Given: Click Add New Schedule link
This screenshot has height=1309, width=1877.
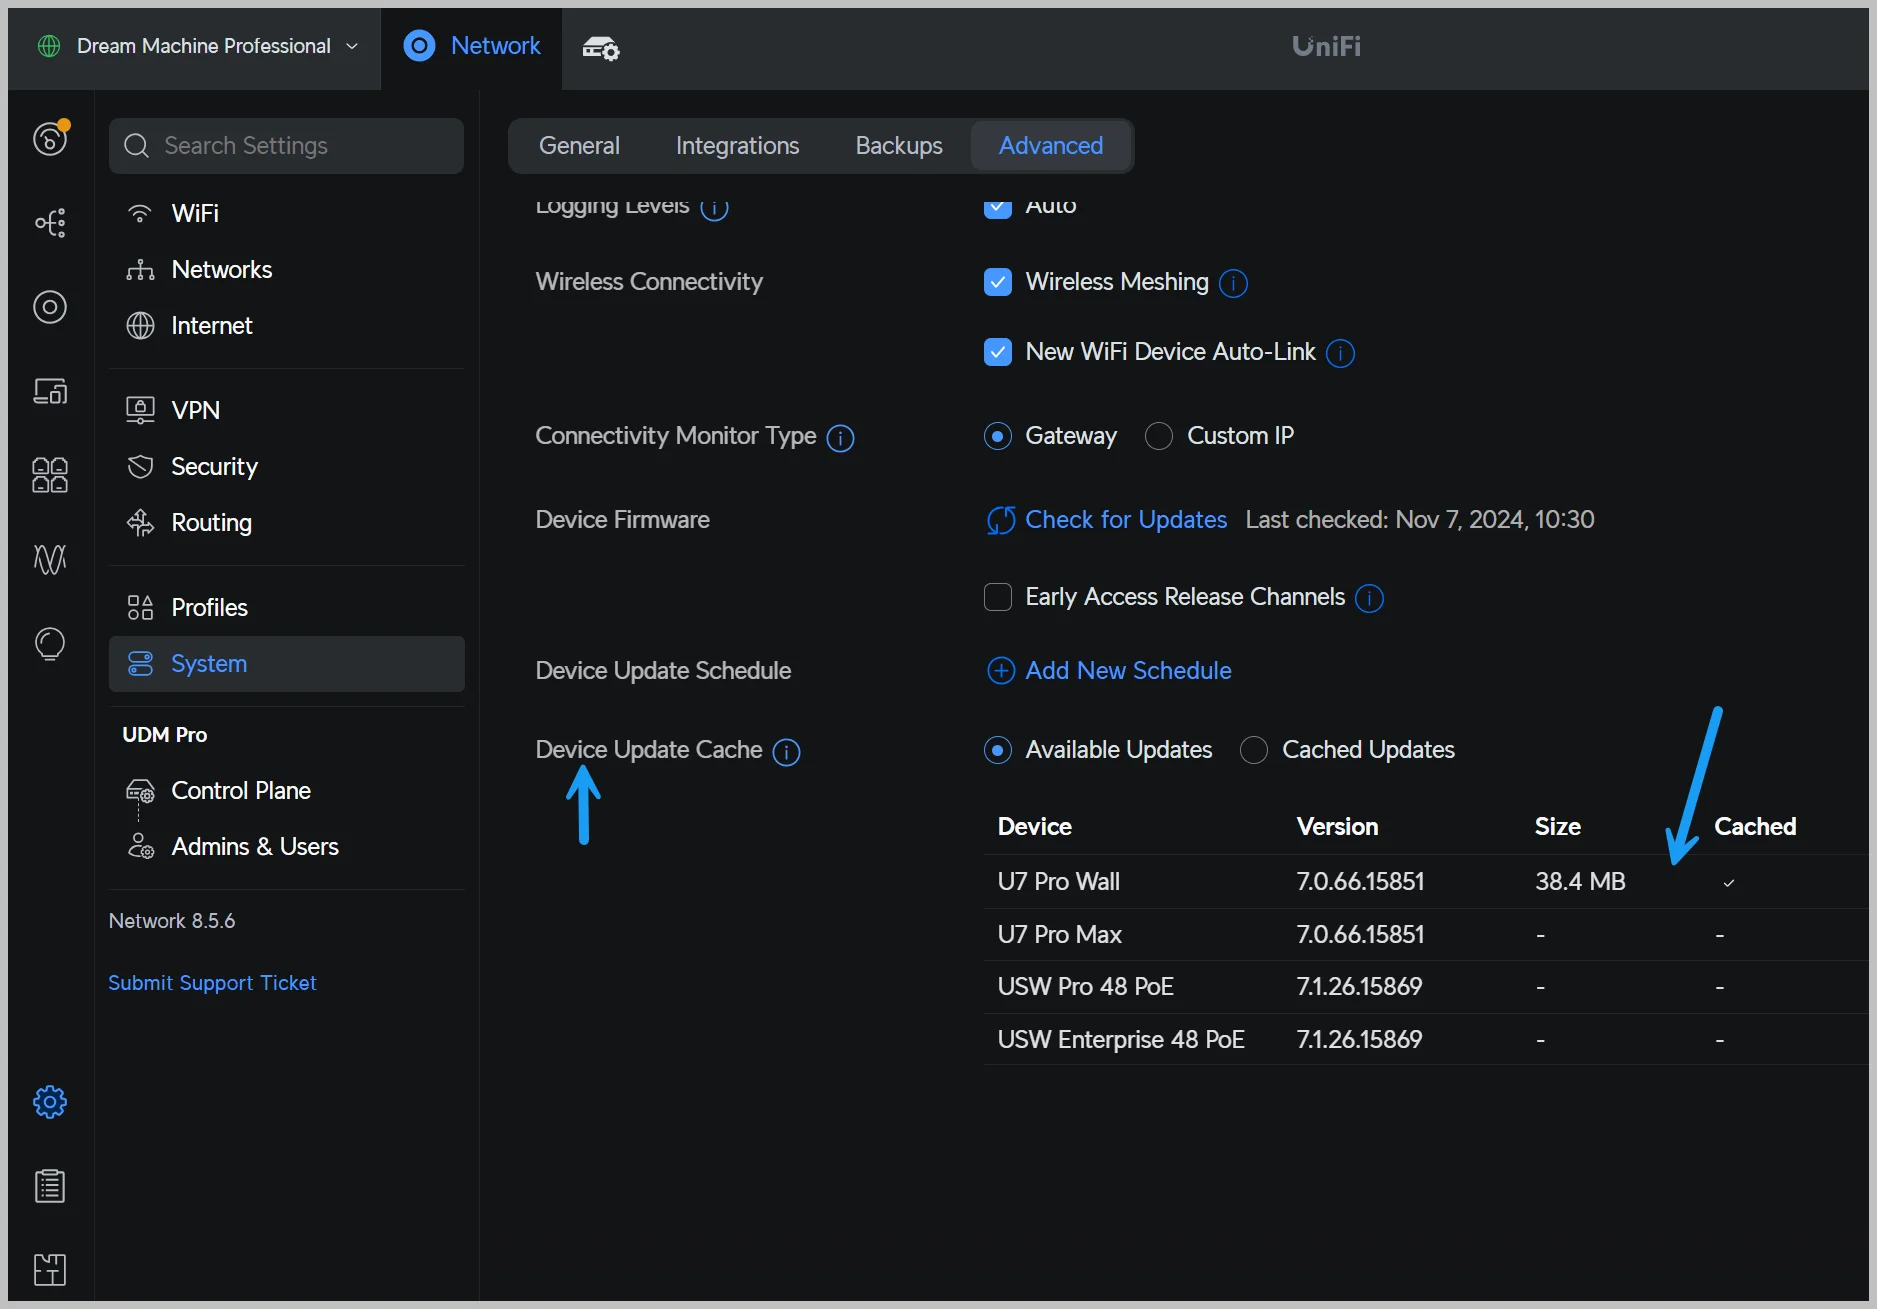Looking at the screenshot, I should coord(1109,670).
